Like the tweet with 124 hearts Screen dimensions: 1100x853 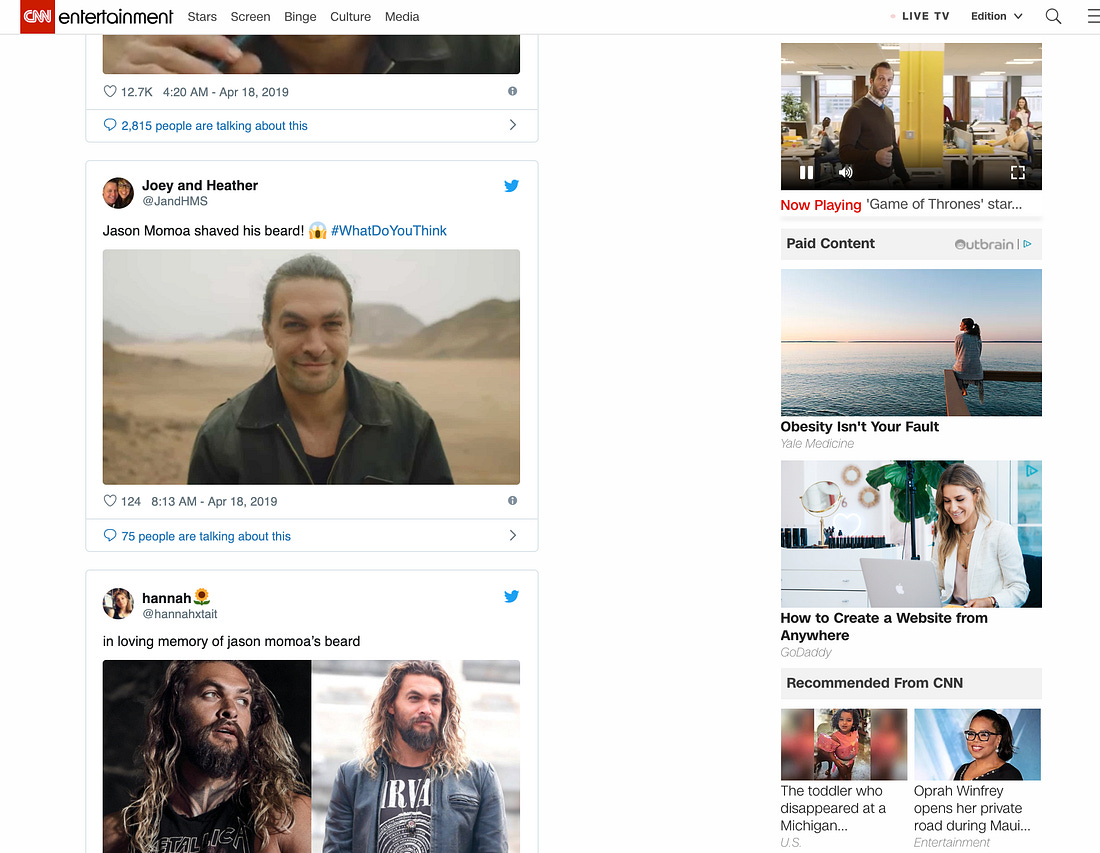110,501
